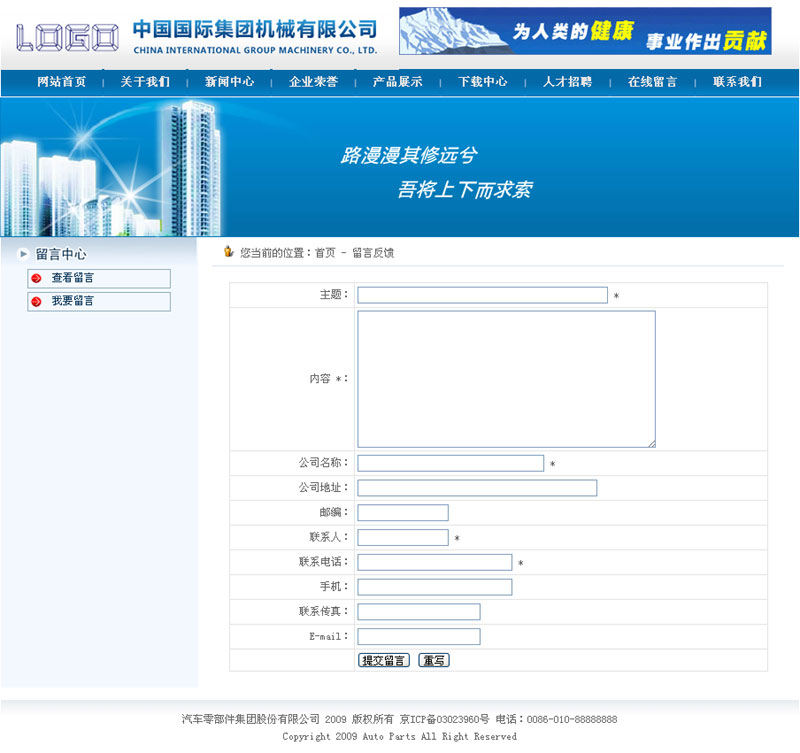This screenshot has width=800, height=753.
Task: Focus the 公司地址 input field
Action: click(477, 488)
